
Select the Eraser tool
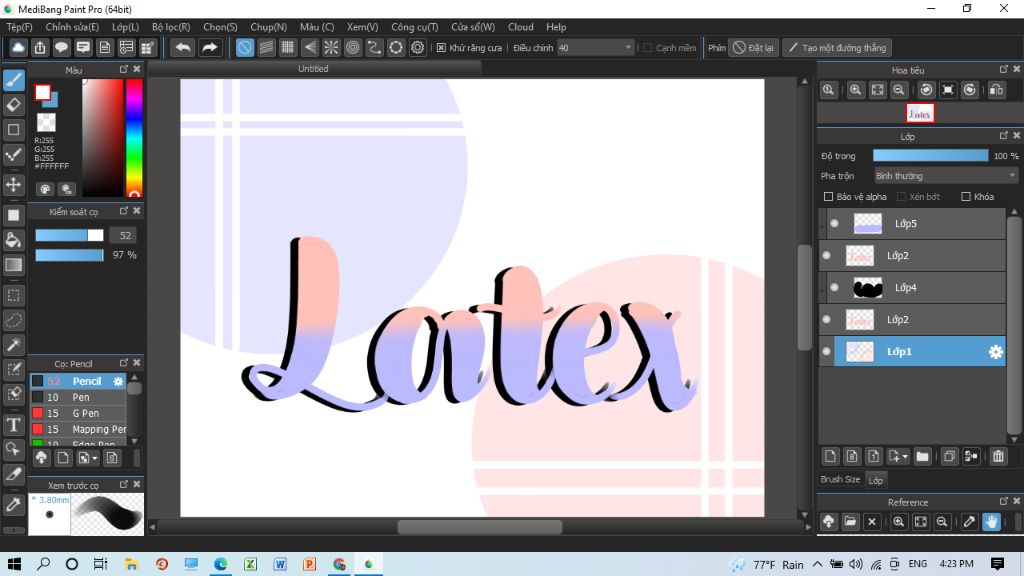14,104
